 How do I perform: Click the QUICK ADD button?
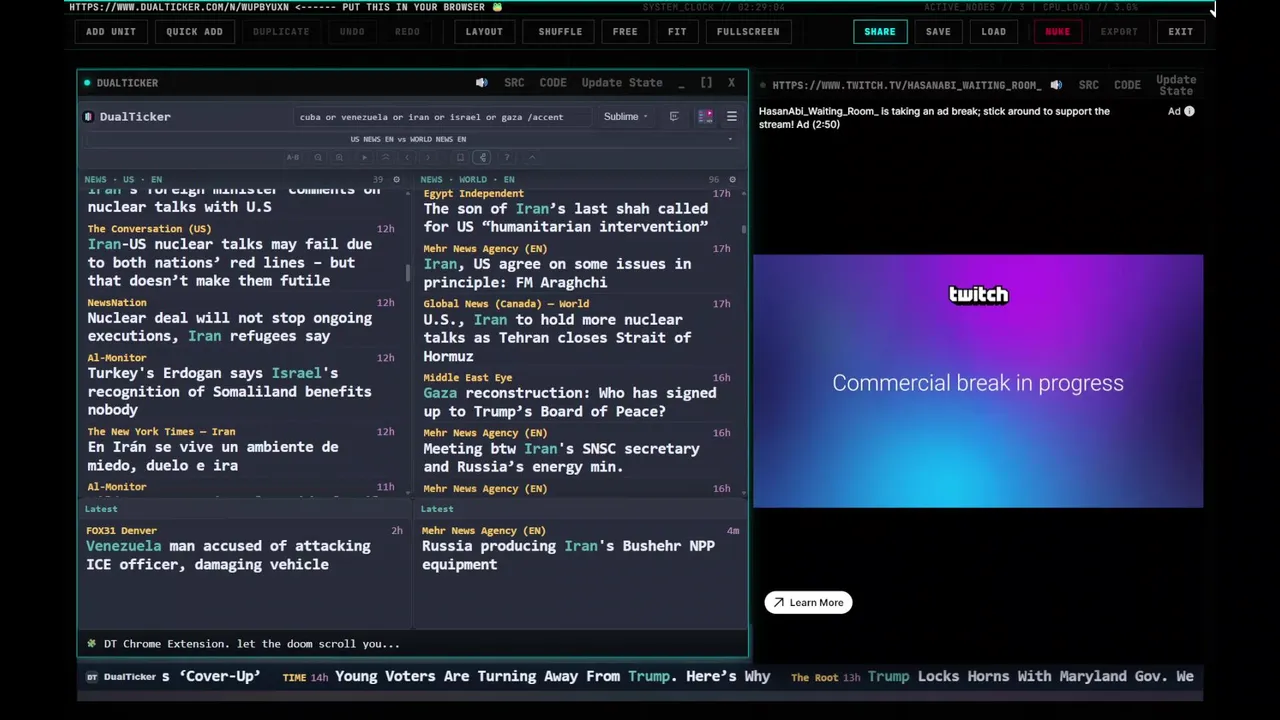click(195, 31)
